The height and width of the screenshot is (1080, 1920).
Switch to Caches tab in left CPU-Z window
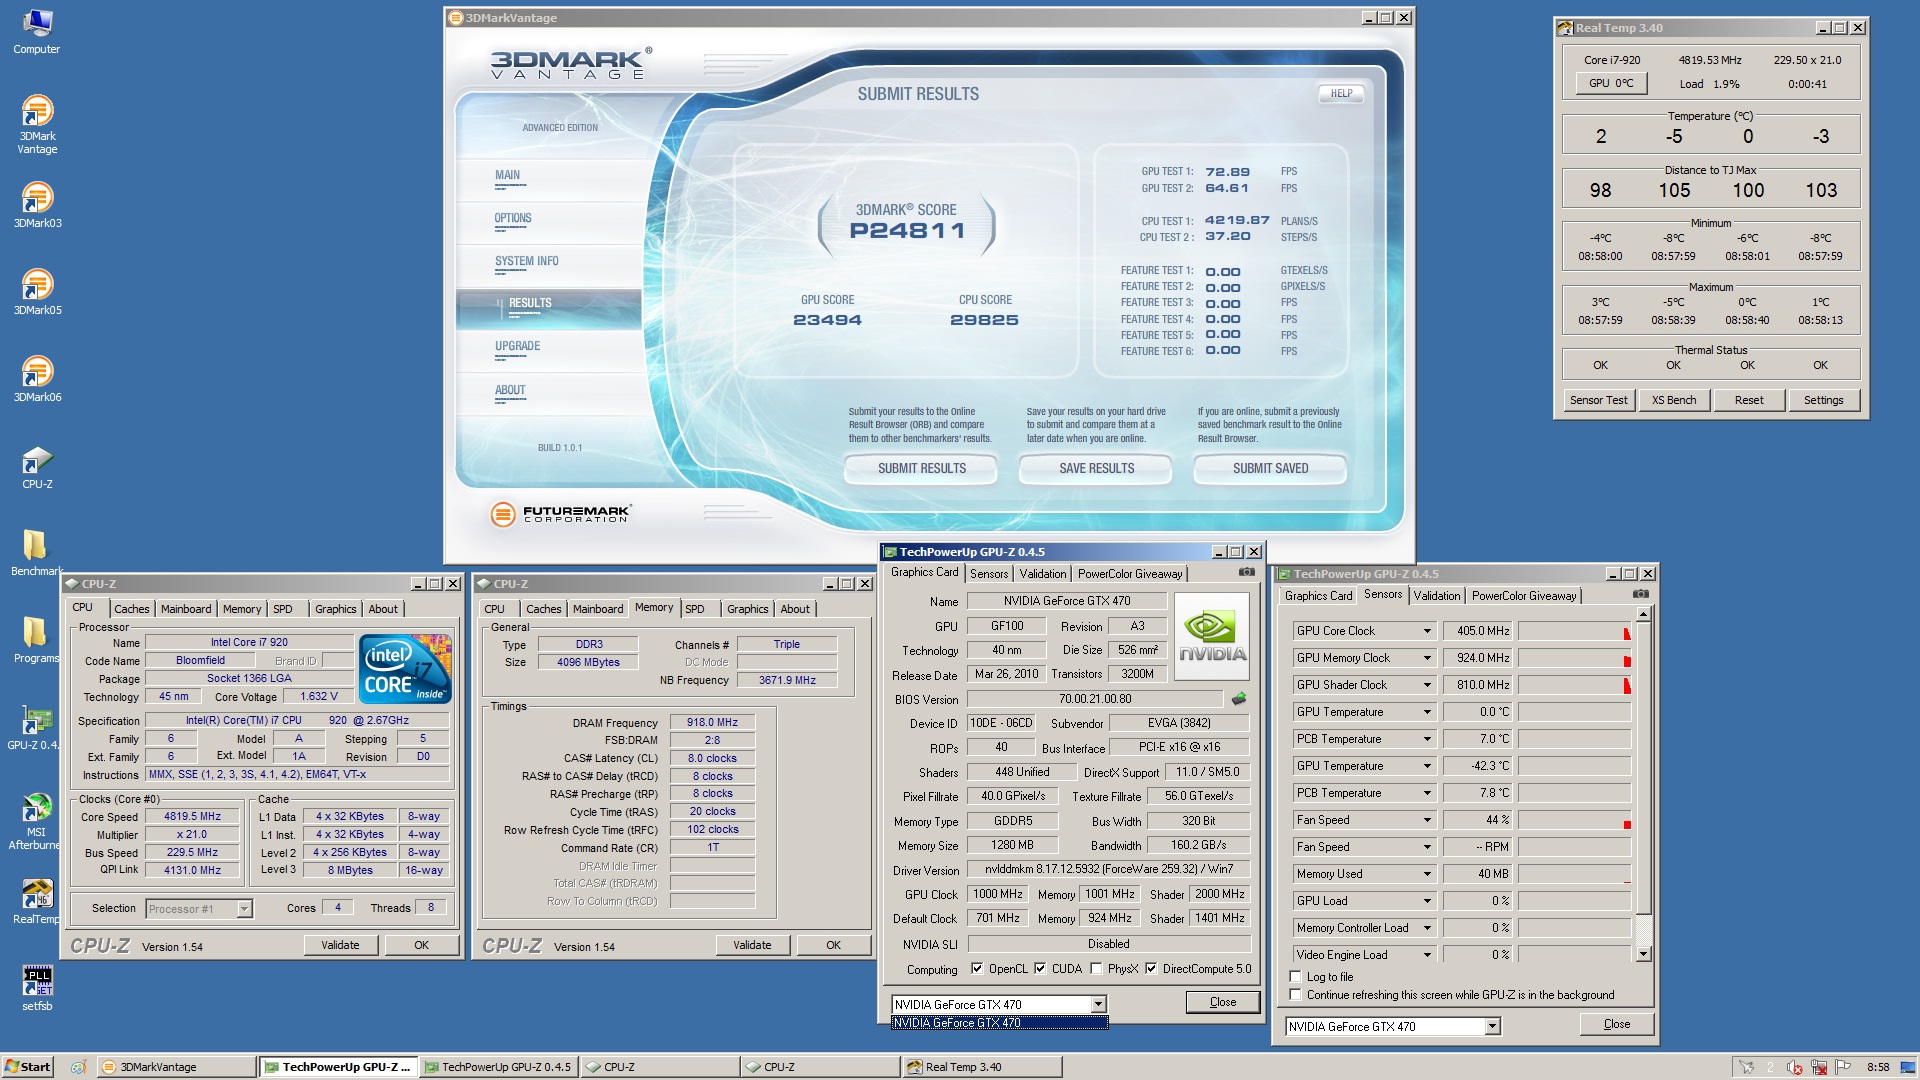tap(131, 608)
